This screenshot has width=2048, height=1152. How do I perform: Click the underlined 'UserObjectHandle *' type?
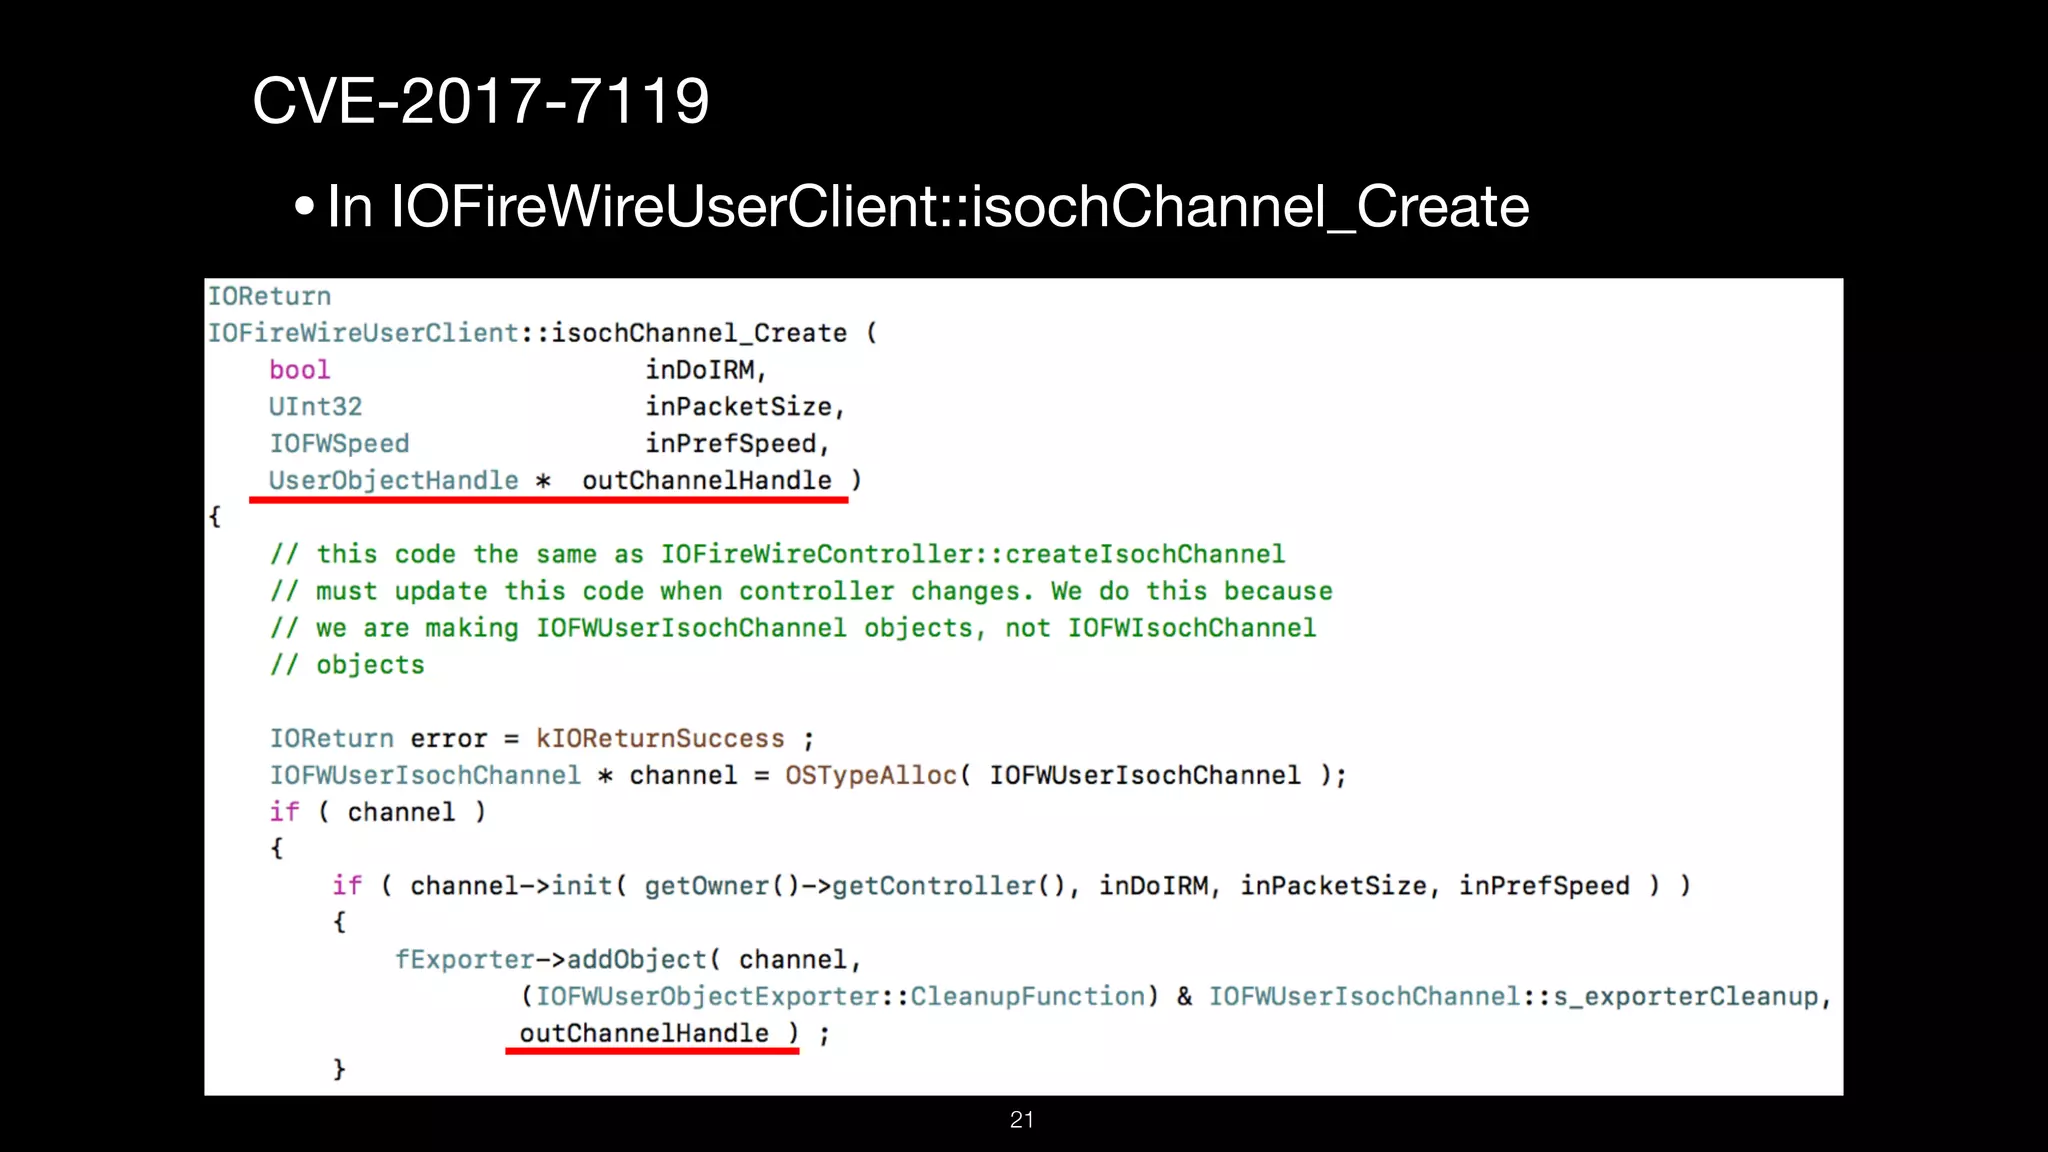pyautogui.click(x=410, y=481)
